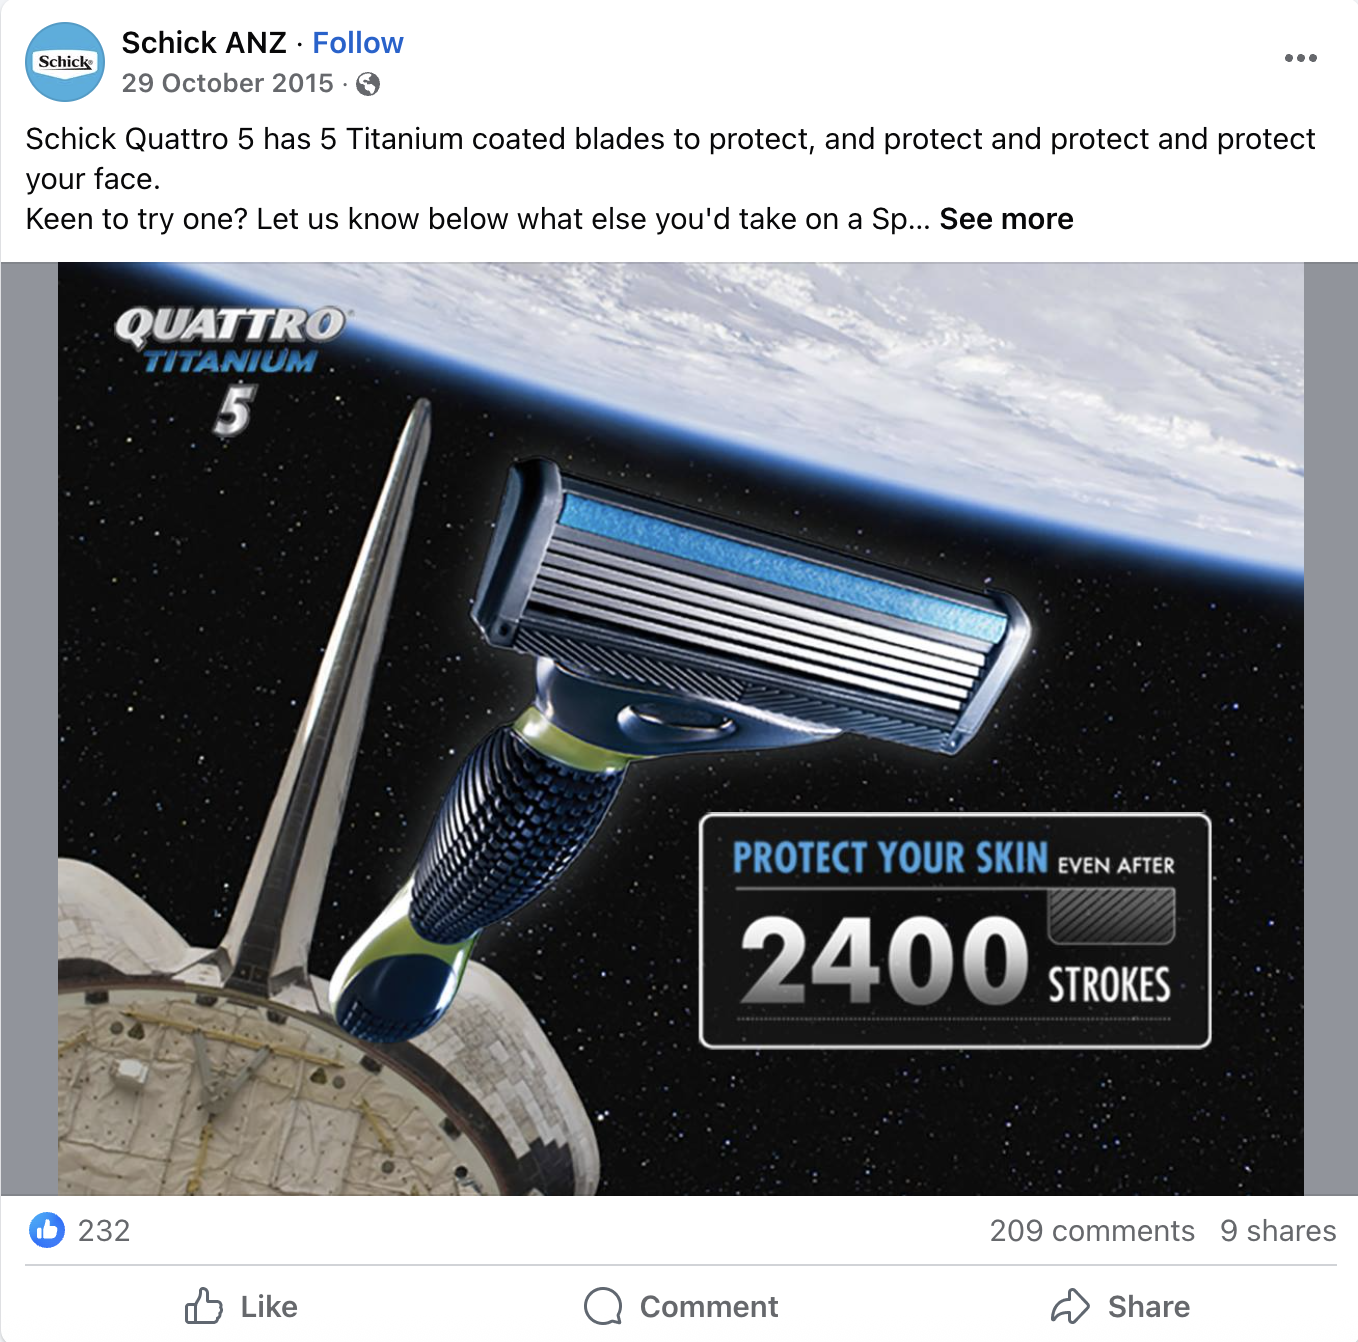Click the 2400 Strokes banner in image
The image size is (1358, 1342).
(x=955, y=931)
